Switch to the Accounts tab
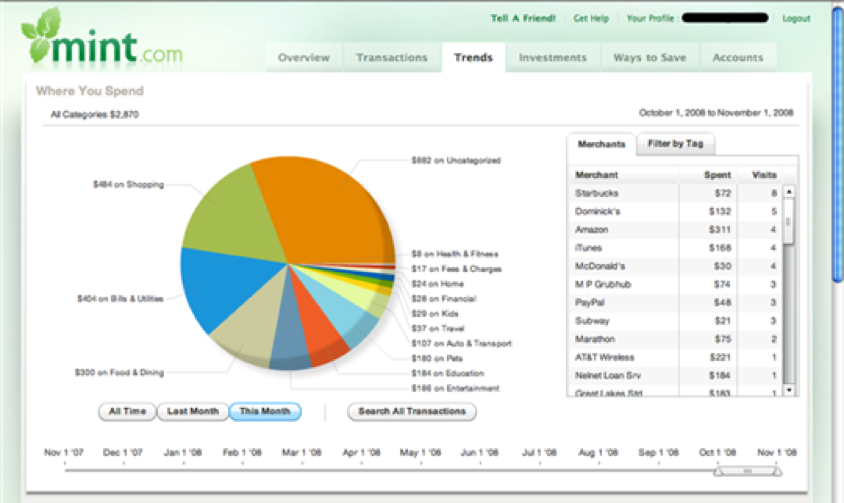The width and height of the screenshot is (844, 503). 738,58
